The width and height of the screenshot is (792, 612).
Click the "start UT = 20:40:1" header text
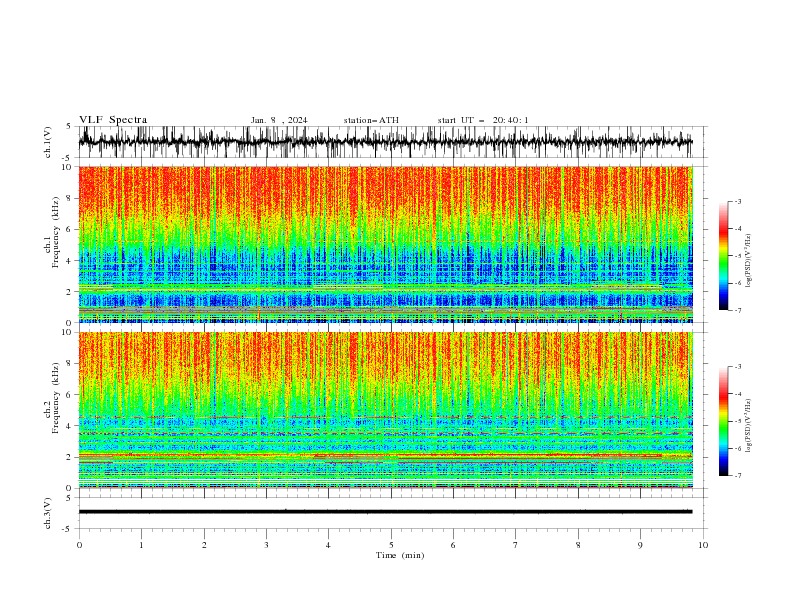click(483, 120)
